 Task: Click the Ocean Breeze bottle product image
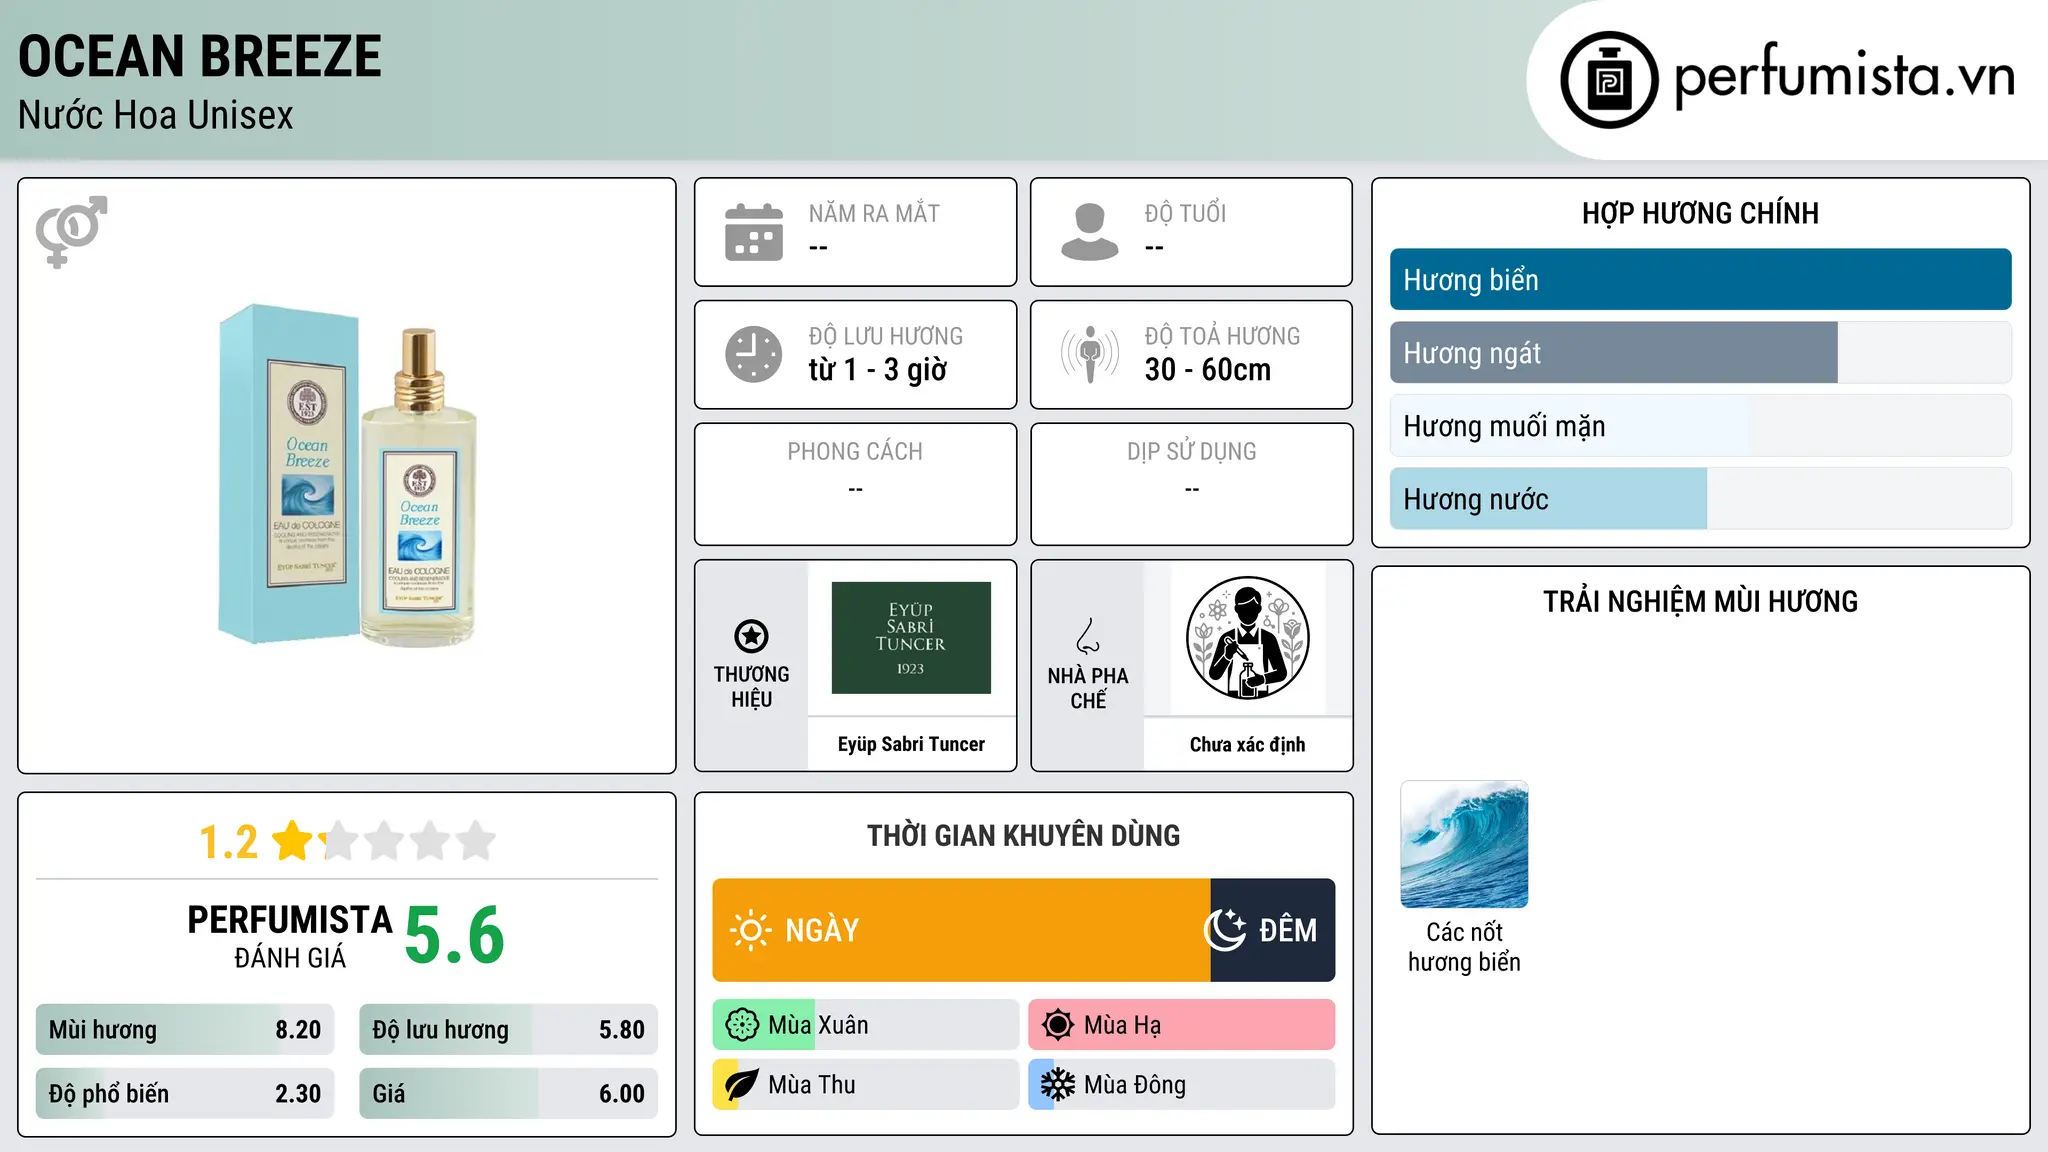(x=347, y=475)
